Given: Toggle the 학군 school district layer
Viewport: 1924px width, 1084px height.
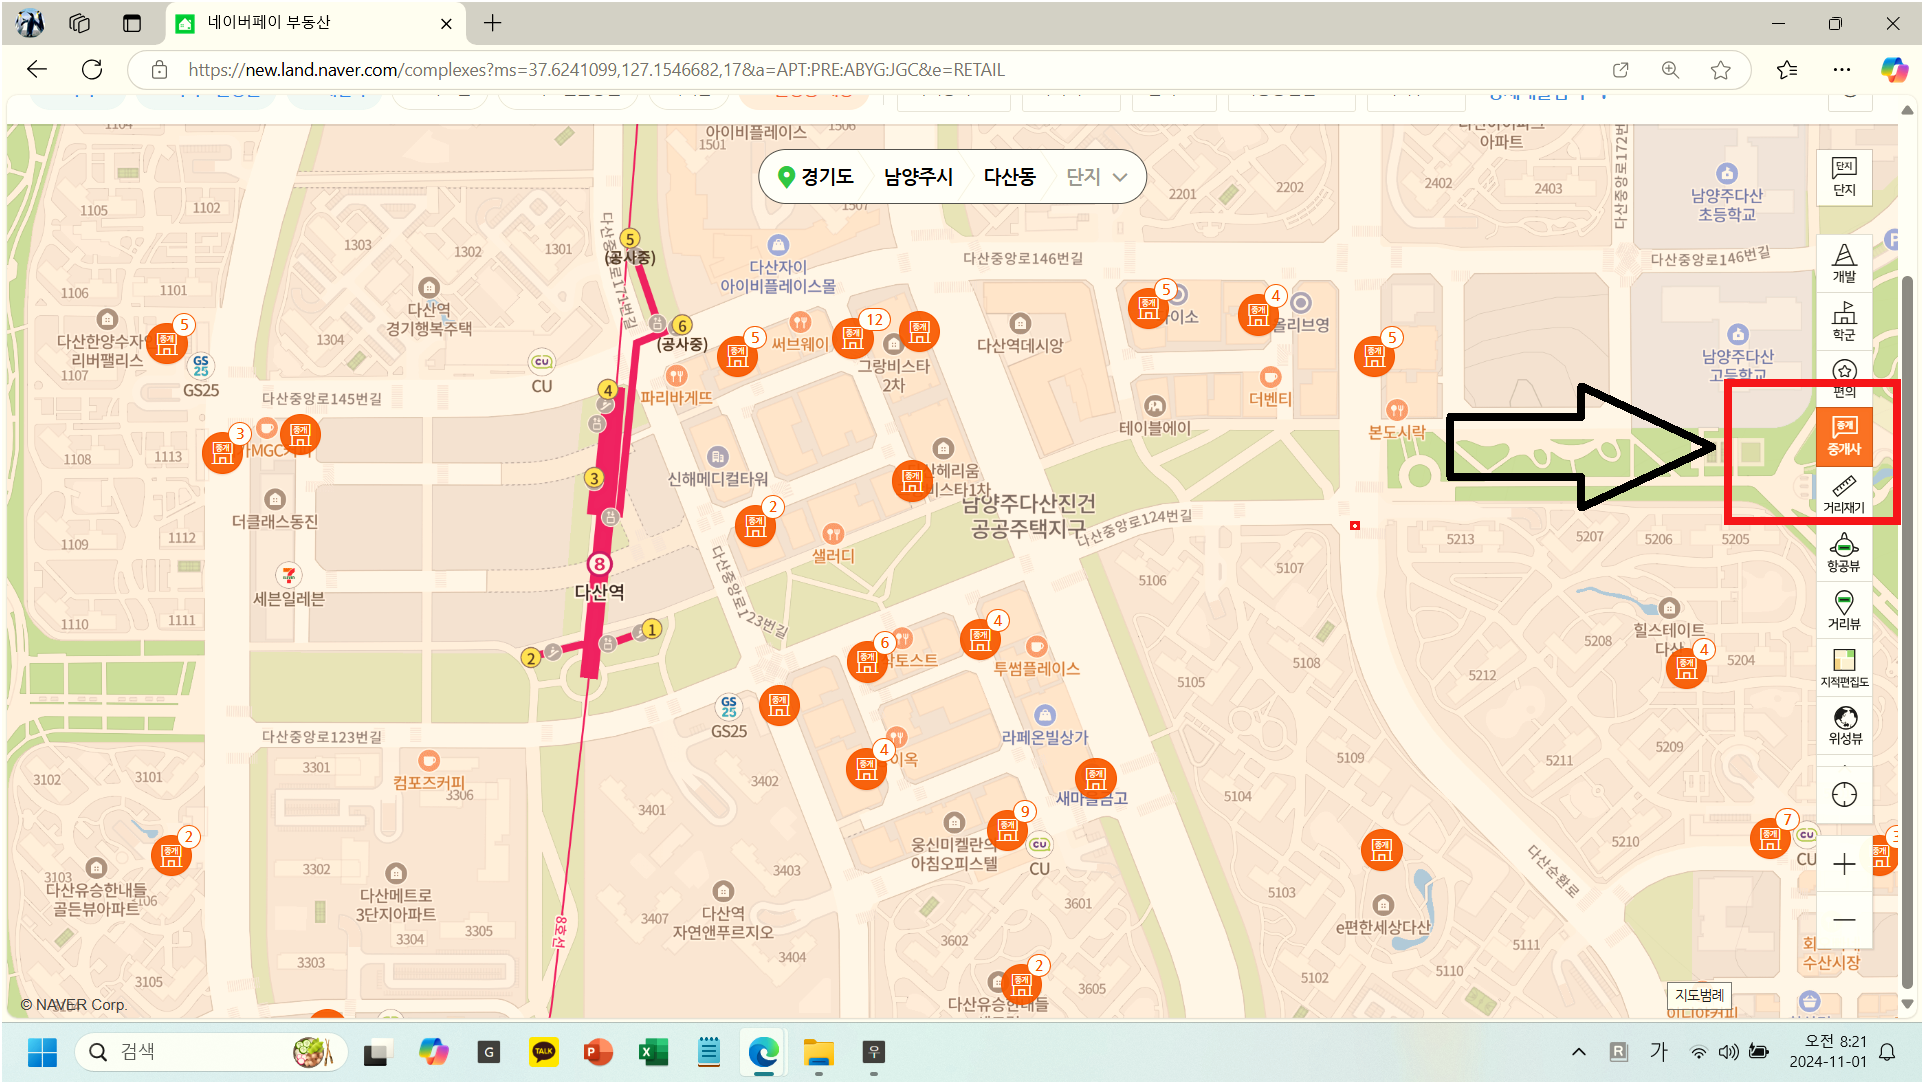Looking at the screenshot, I should coord(1844,321).
